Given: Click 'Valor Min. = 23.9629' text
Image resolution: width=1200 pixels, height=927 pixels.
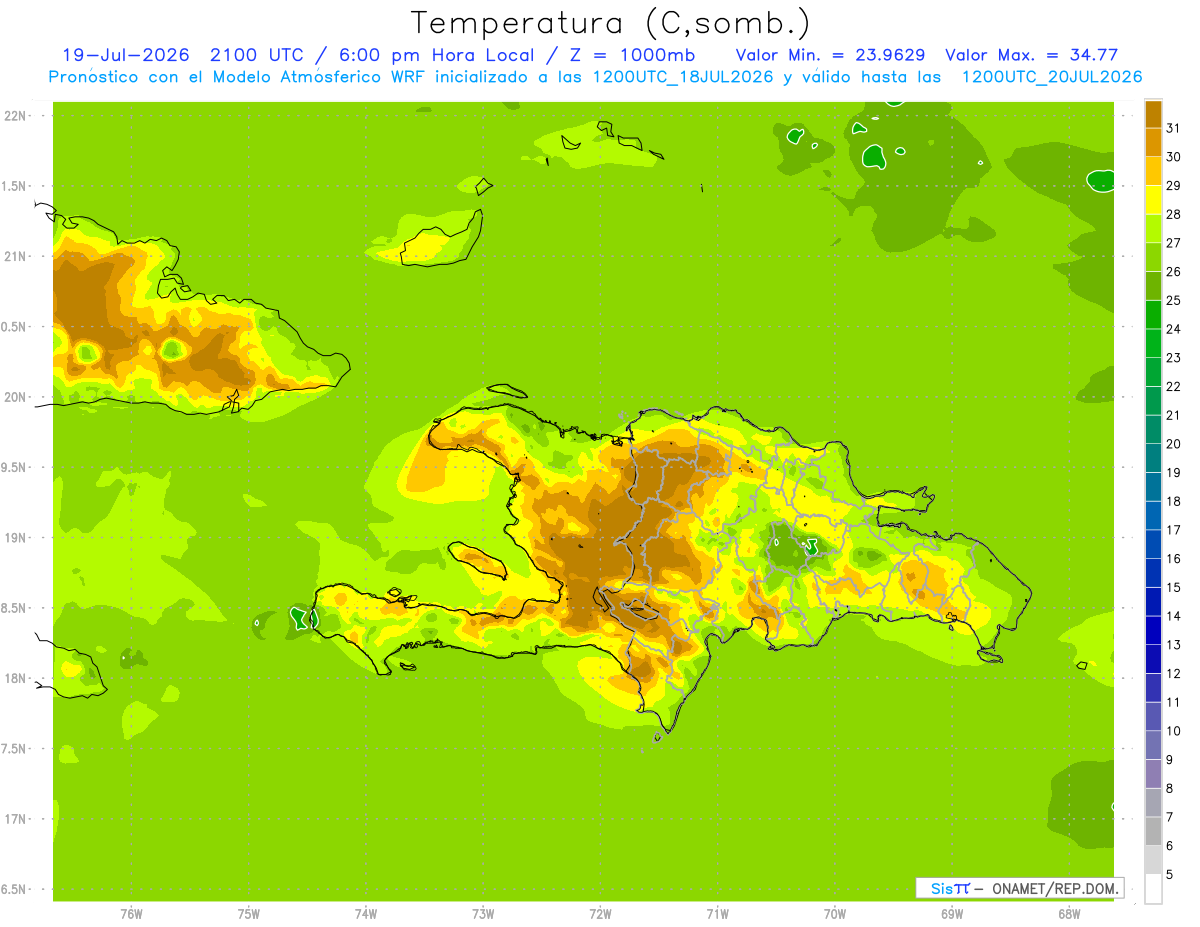Looking at the screenshot, I should pyautogui.click(x=830, y=55).
